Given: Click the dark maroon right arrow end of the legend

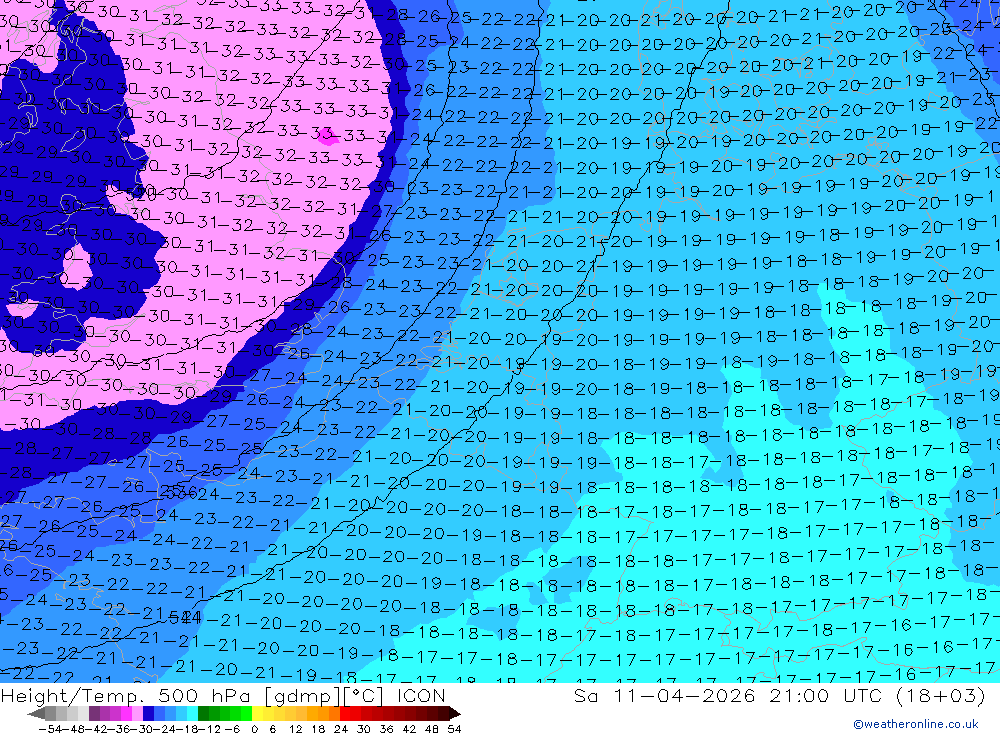Looking at the screenshot, I should pyautogui.click(x=455, y=713).
